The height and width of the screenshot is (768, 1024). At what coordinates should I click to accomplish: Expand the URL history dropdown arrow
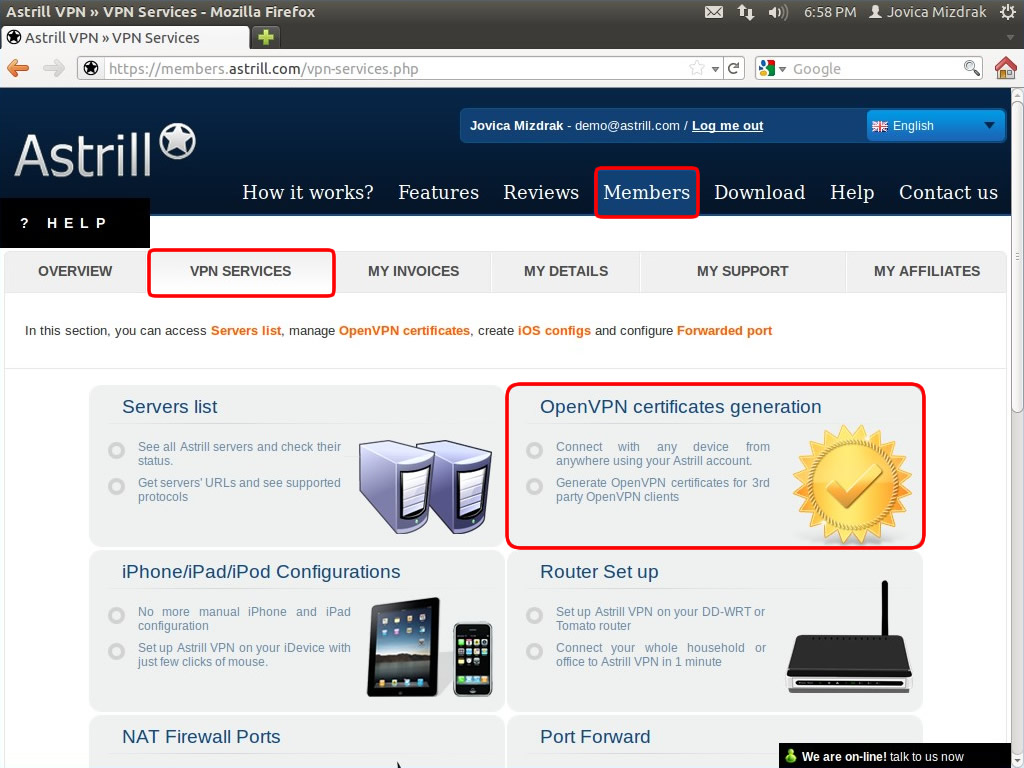pyautogui.click(x=716, y=69)
